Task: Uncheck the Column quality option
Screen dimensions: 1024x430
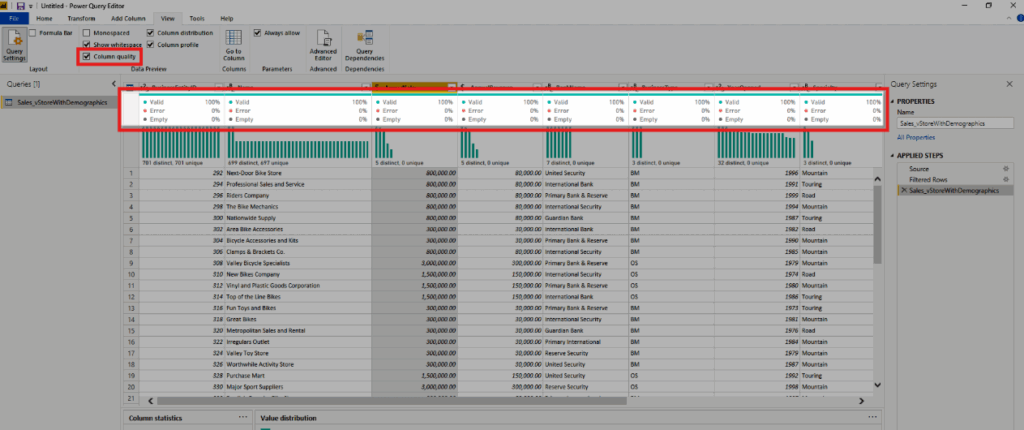Action: click(87, 57)
